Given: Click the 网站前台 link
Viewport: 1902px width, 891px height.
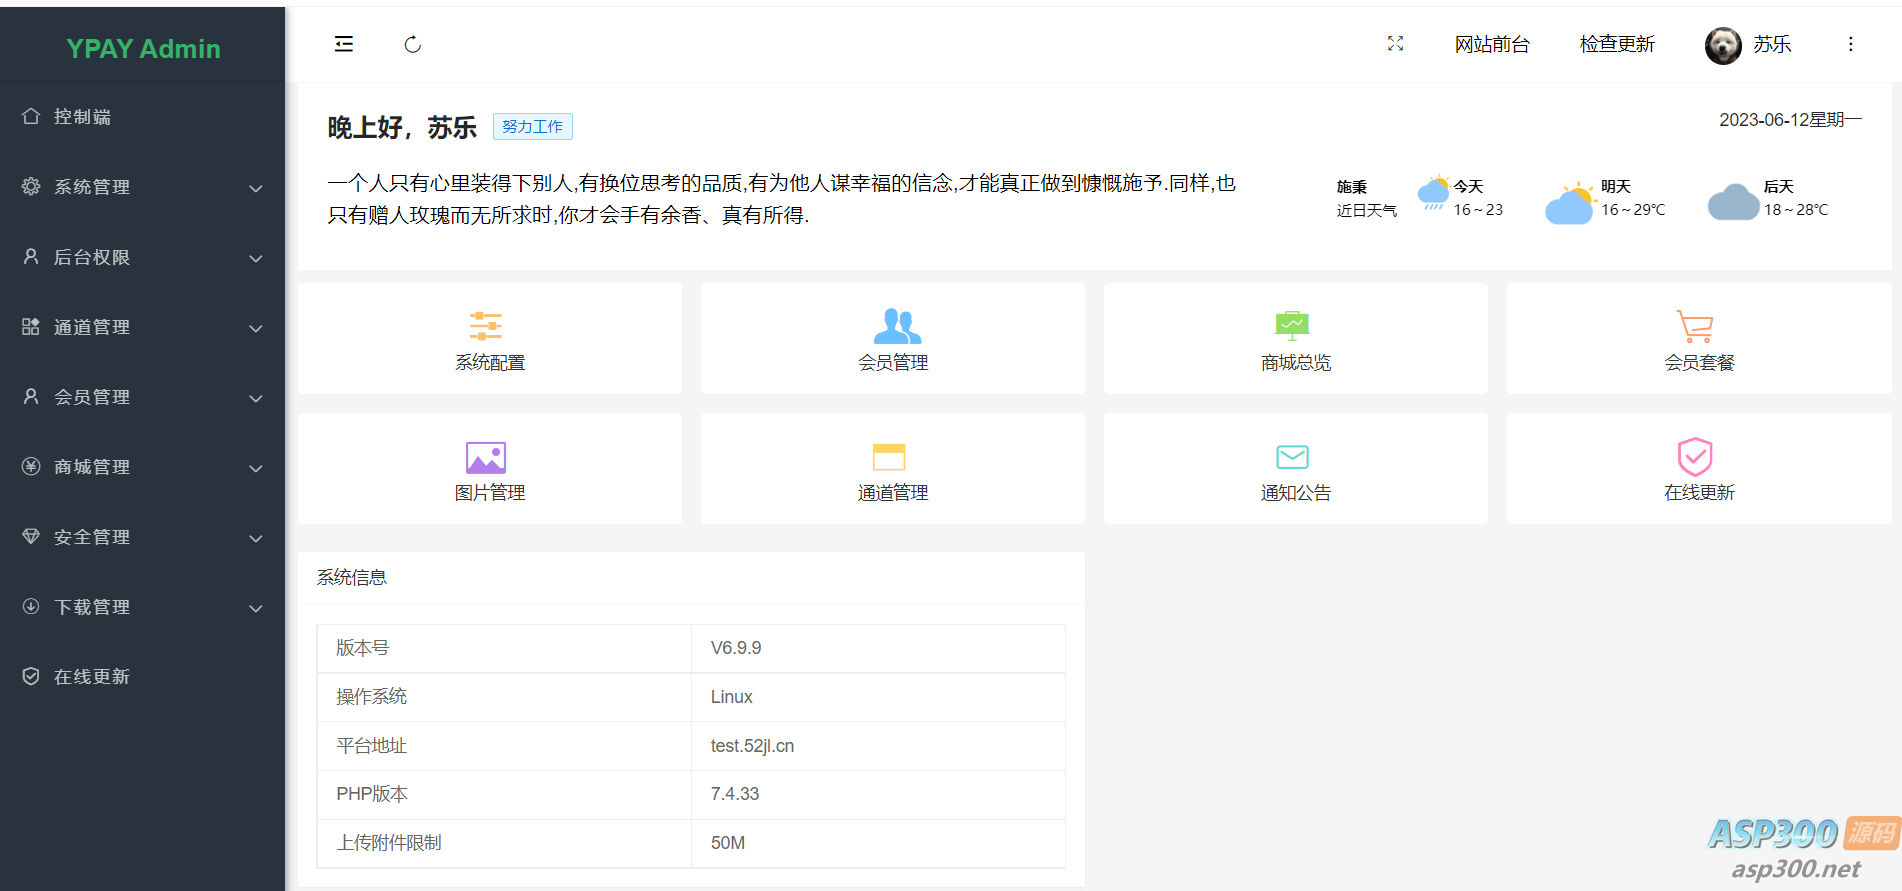Looking at the screenshot, I should 1491,44.
